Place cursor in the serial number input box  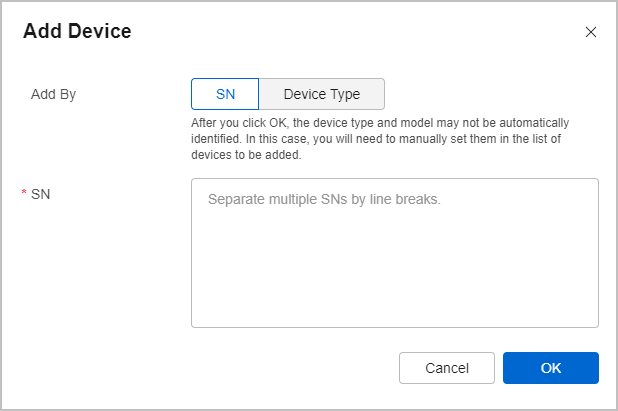tap(395, 253)
